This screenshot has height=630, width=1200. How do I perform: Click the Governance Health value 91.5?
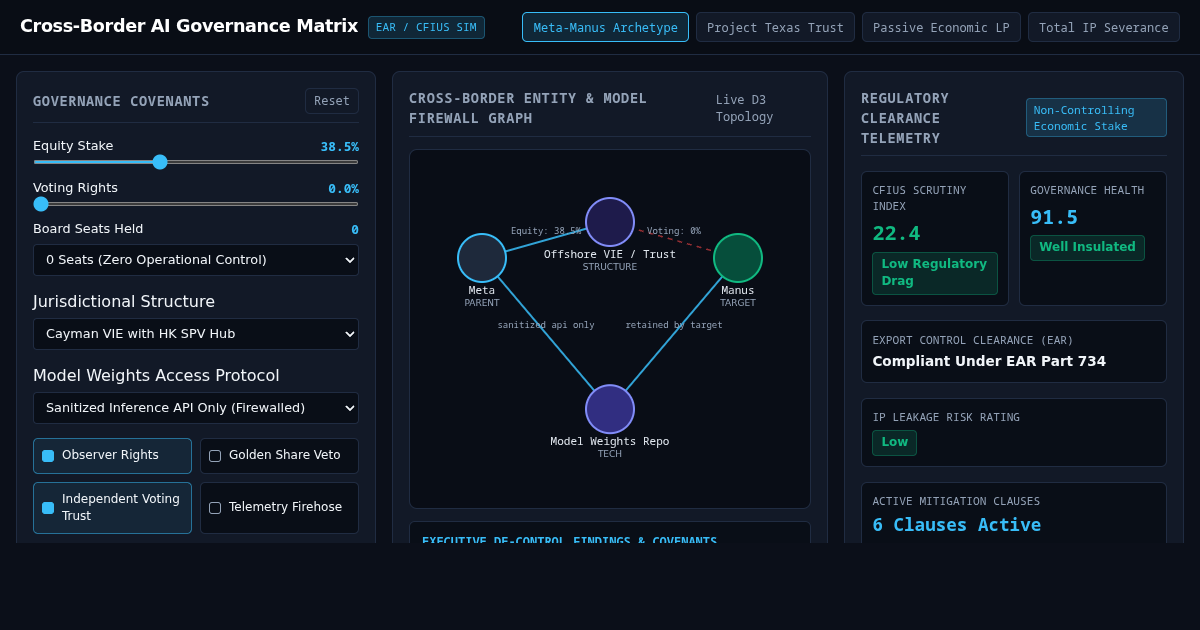click(1054, 217)
